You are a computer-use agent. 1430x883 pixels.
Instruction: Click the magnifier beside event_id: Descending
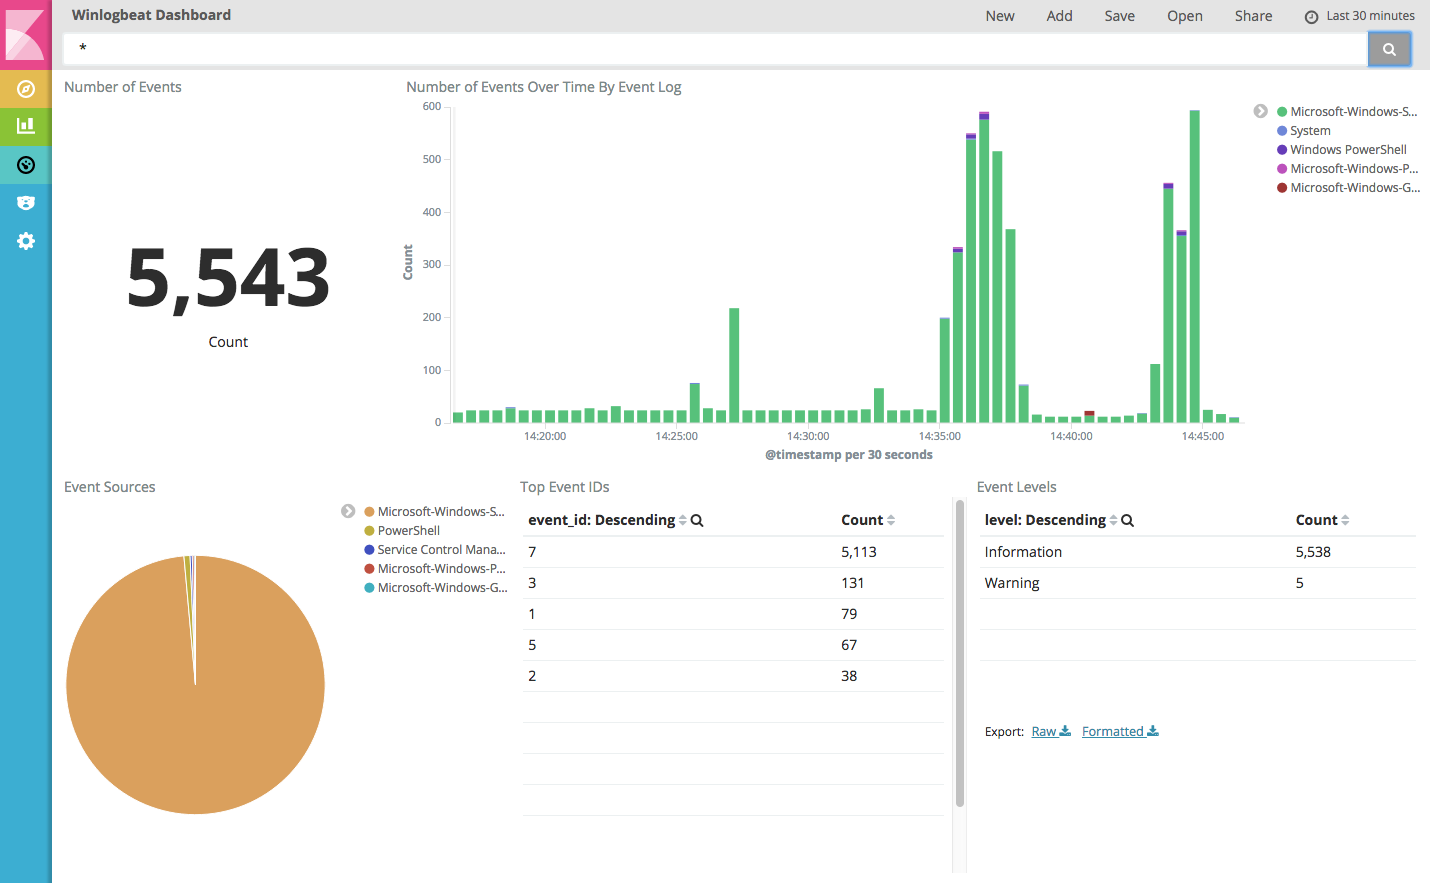[696, 520]
